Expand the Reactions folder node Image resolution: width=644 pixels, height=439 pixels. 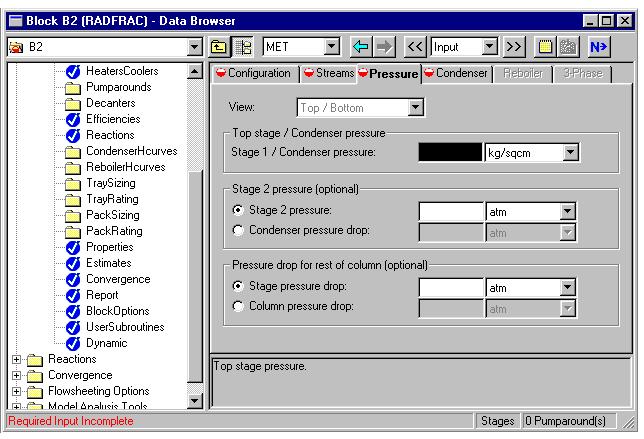pyautogui.click(x=16, y=359)
